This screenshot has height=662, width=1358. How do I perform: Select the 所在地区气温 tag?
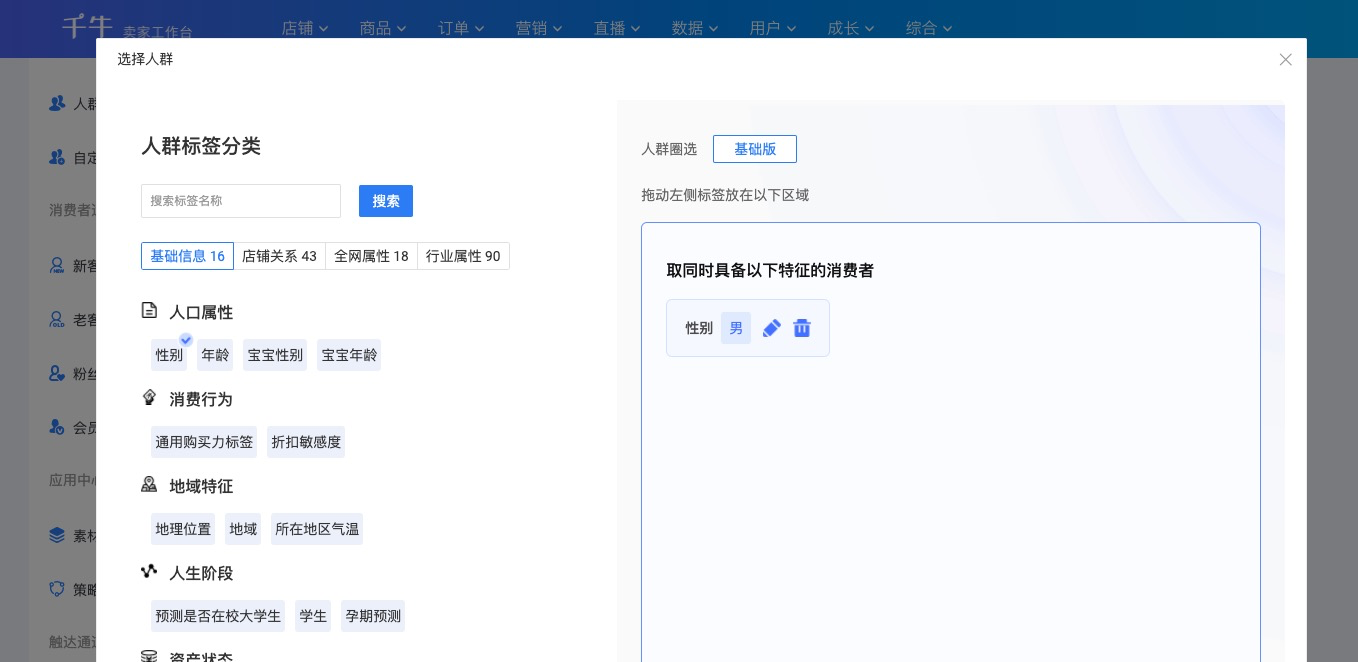(x=317, y=529)
